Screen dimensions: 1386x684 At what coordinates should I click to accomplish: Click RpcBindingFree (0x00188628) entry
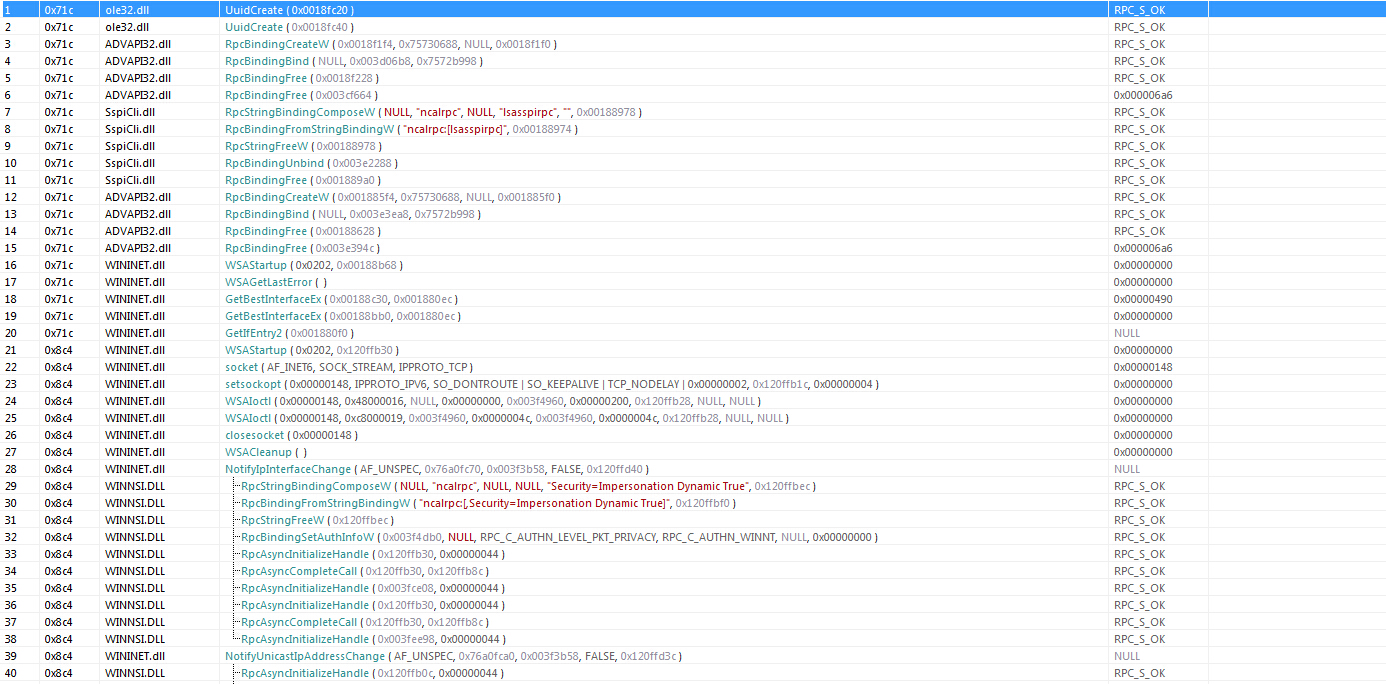point(303,231)
